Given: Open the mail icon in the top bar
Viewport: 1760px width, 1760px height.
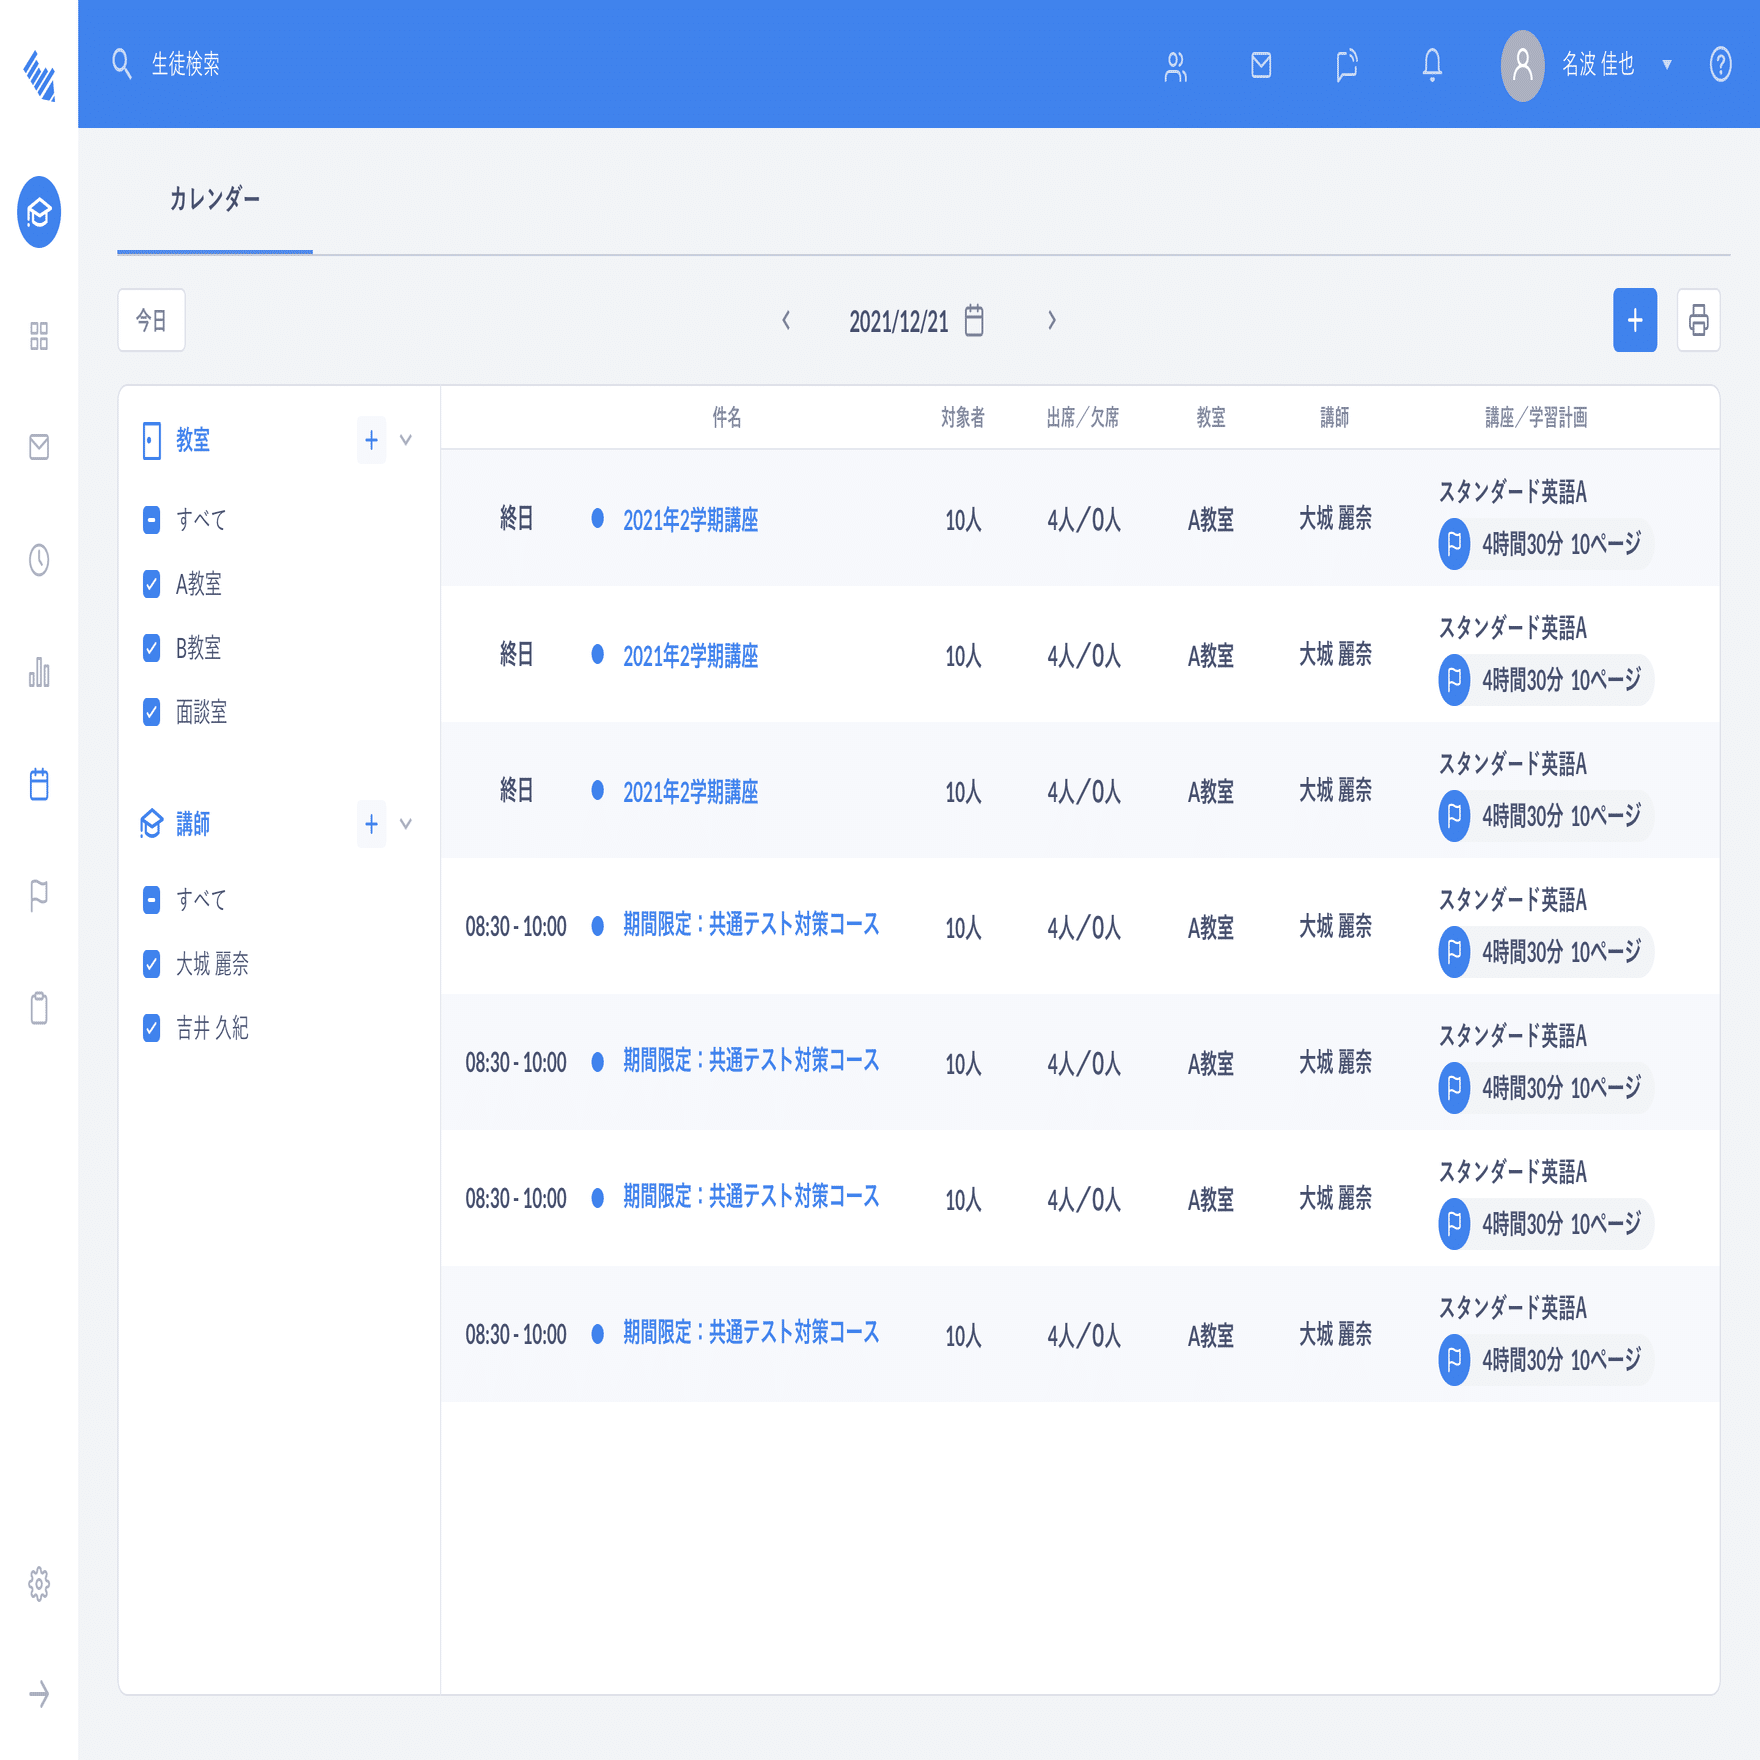Looking at the screenshot, I should pyautogui.click(x=1261, y=65).
